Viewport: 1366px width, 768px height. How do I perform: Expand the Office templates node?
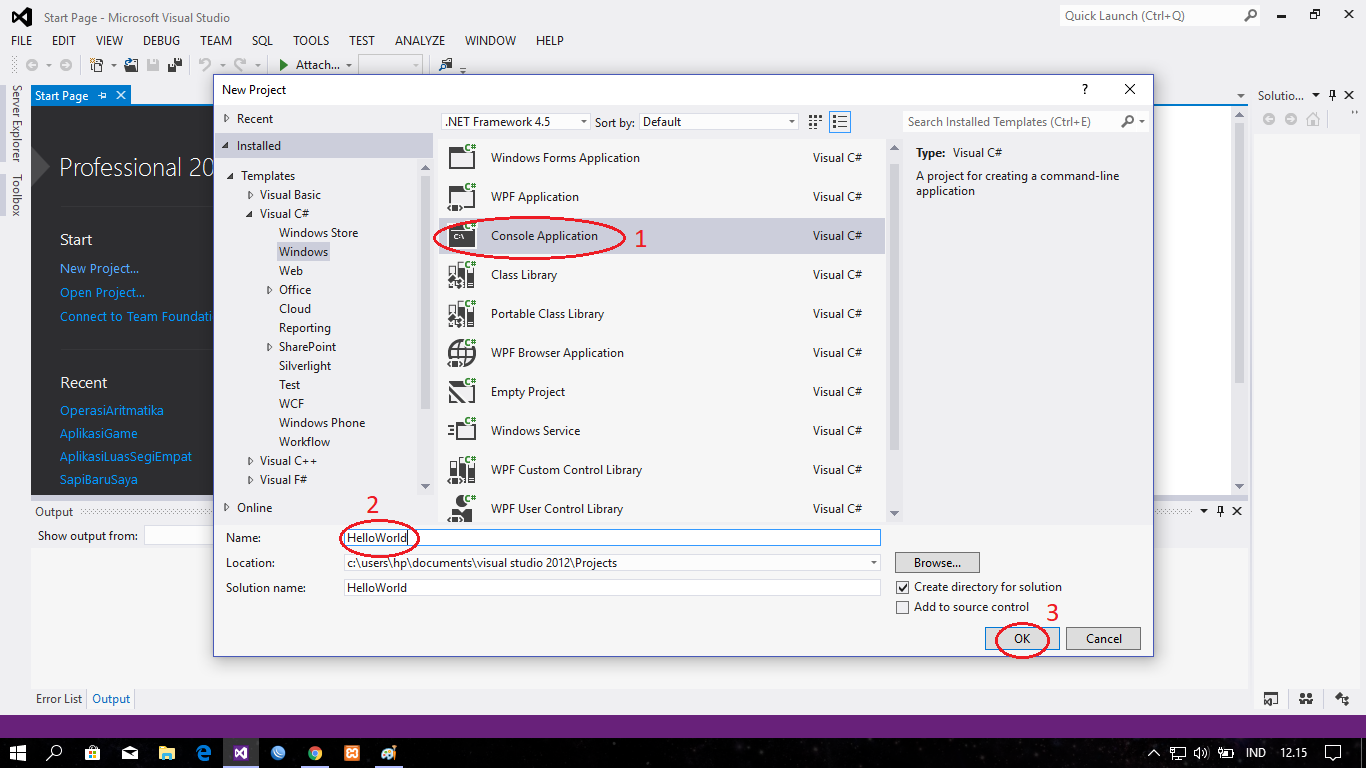[x=268, y=289]
